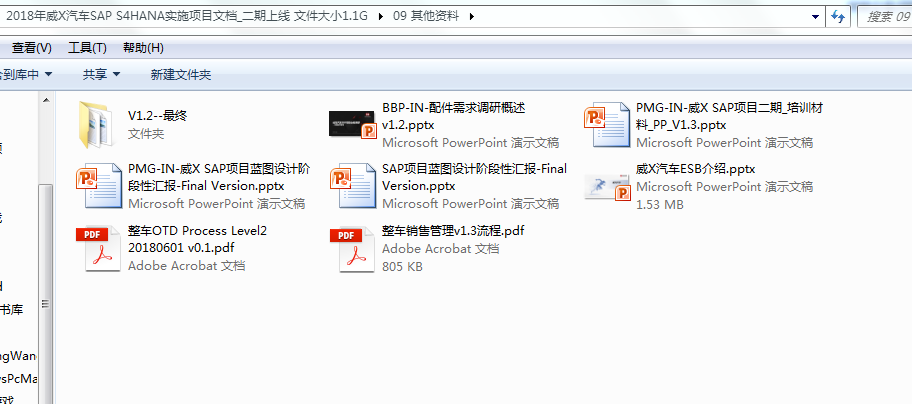Open the 查看(V) menu
The height and width of the screenshot is (404, 912).
[x=31, y=48]
